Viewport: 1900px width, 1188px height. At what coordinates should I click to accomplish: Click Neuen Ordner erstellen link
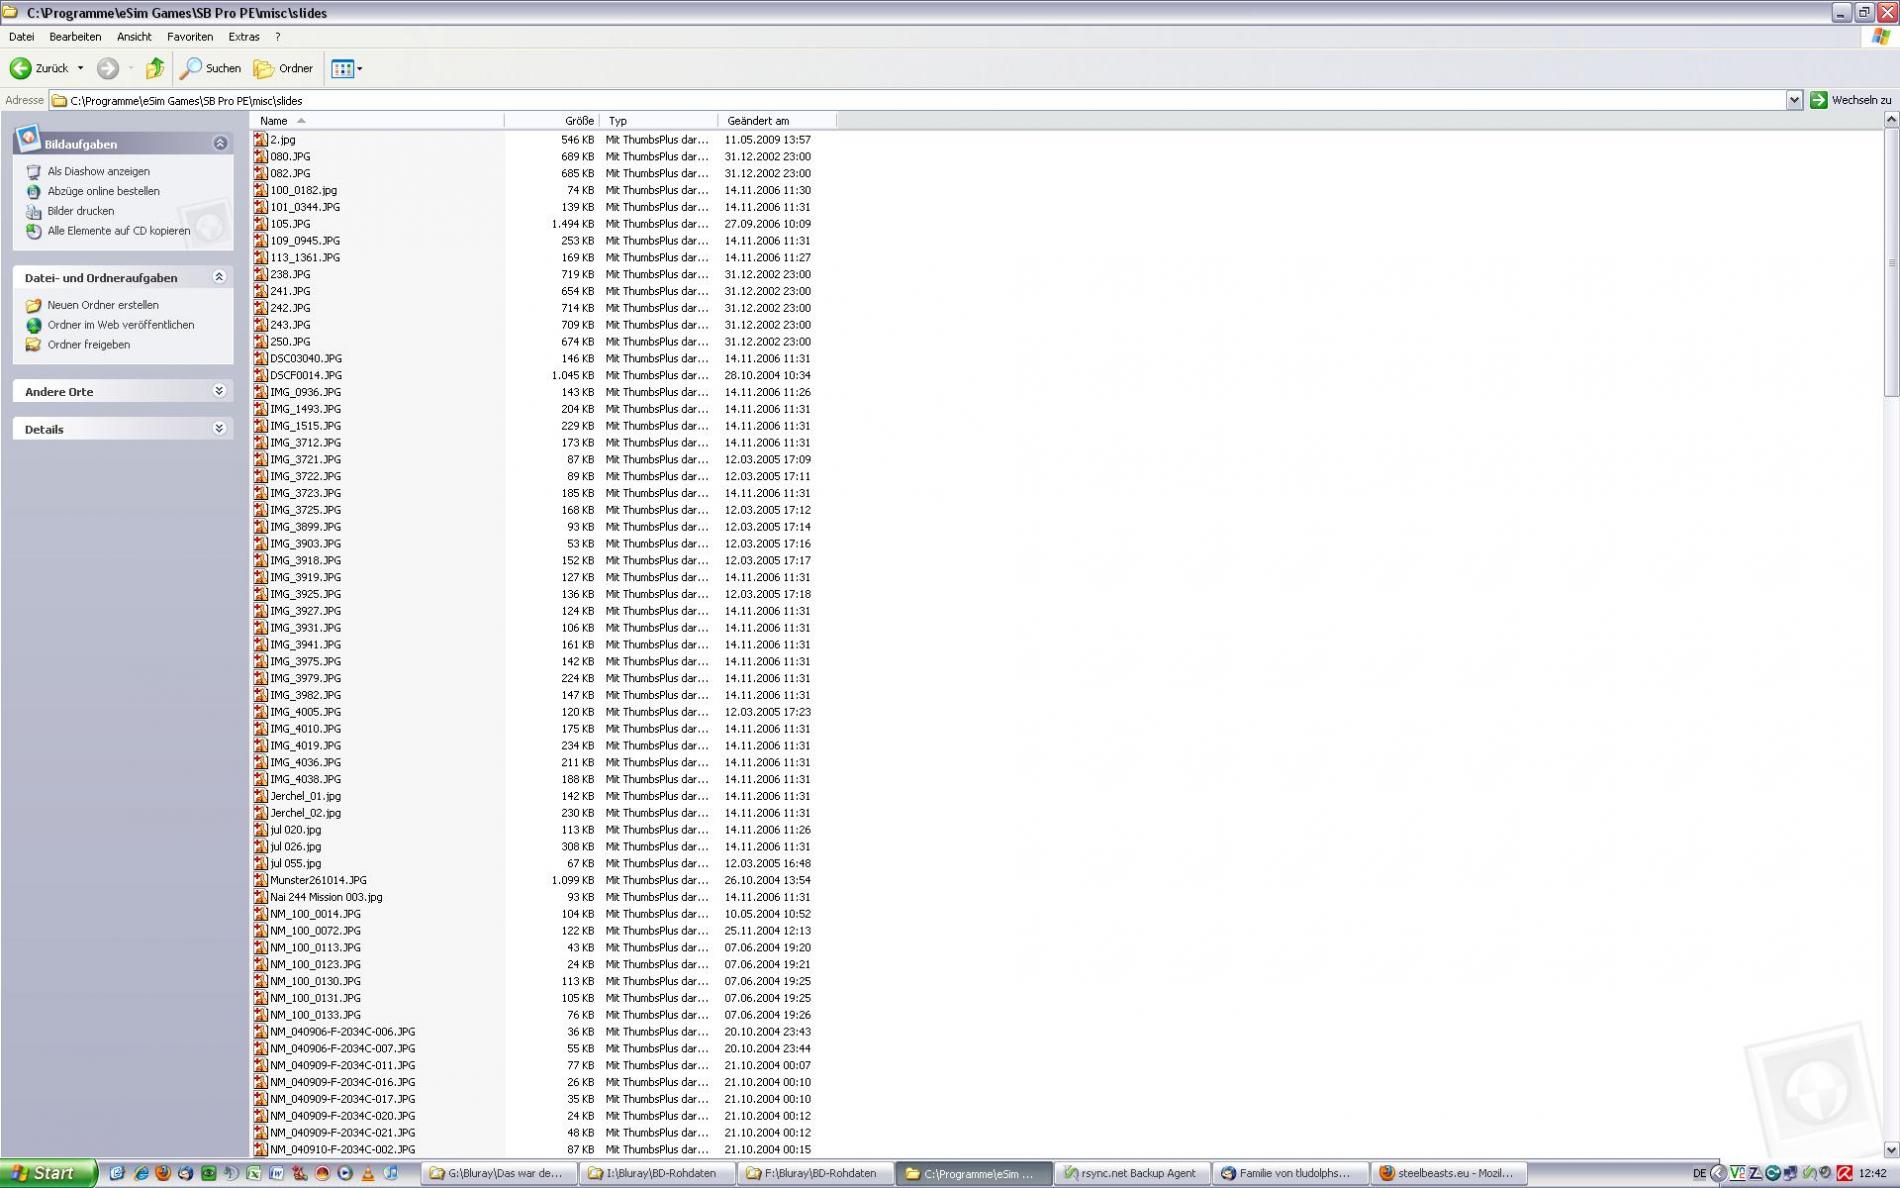click(x=103, y=305)
